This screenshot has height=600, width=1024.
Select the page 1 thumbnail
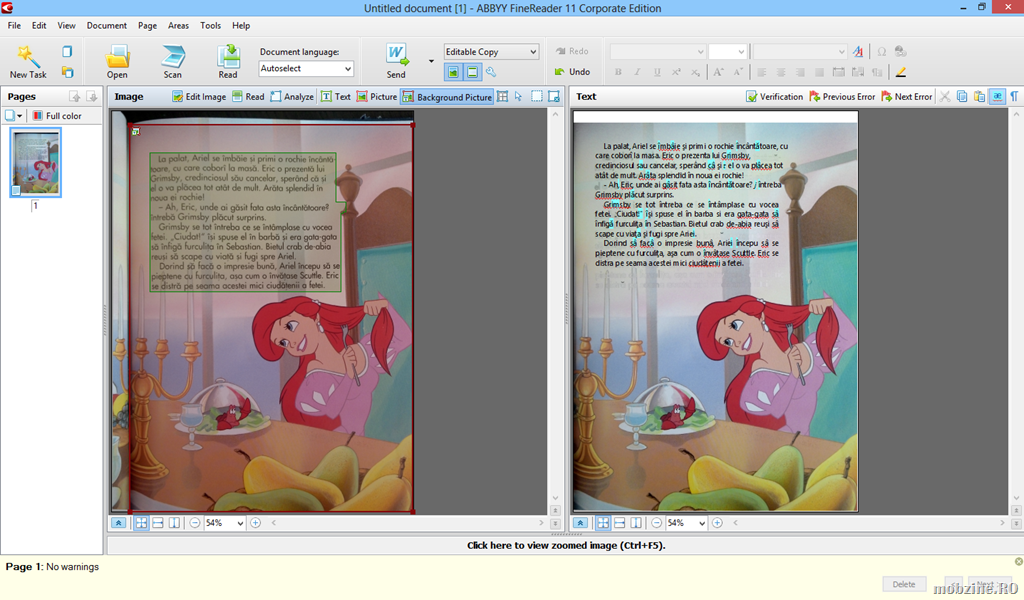tap(35, 162)
